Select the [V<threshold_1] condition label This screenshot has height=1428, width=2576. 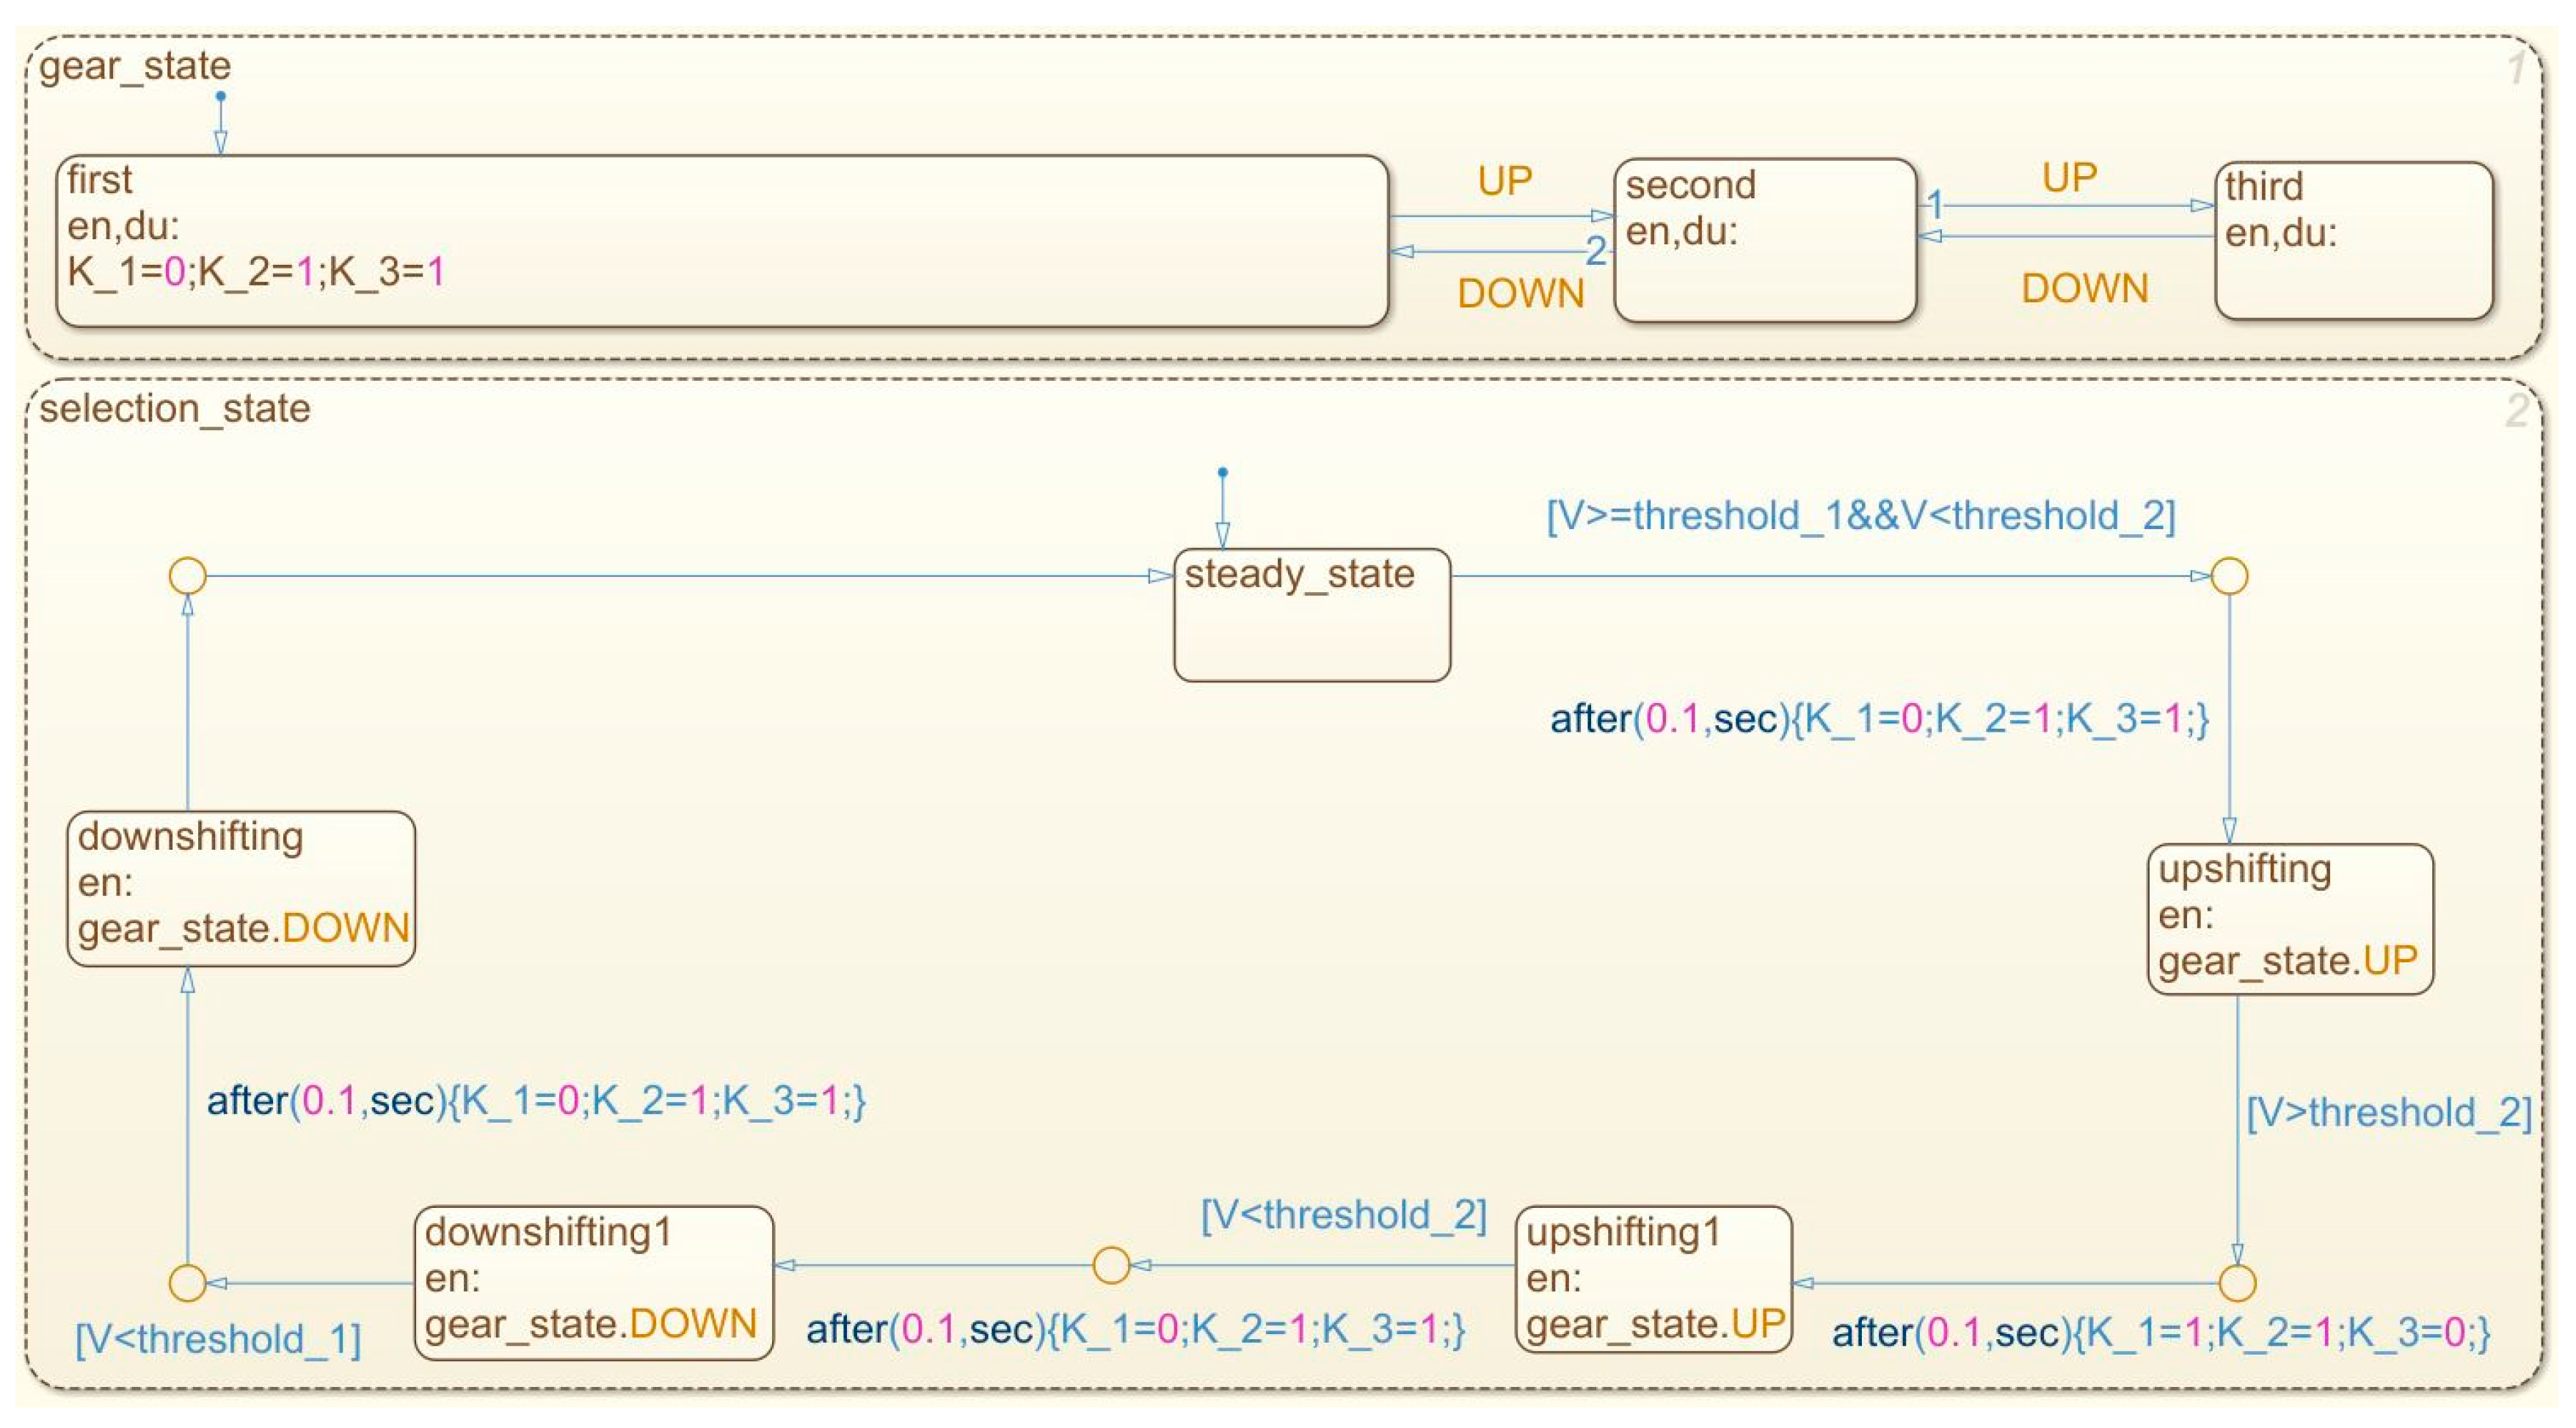pyautogui.click(x=218, y=1339)
